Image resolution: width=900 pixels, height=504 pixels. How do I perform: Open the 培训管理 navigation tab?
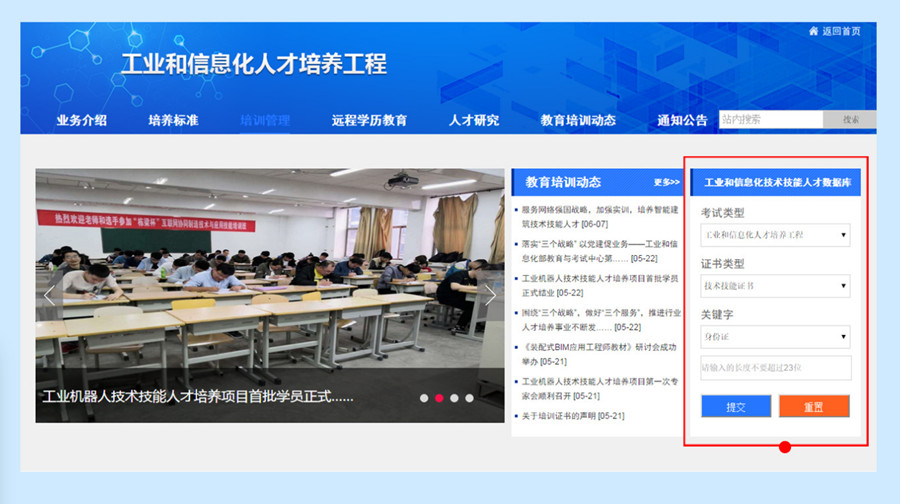point(265,121)
